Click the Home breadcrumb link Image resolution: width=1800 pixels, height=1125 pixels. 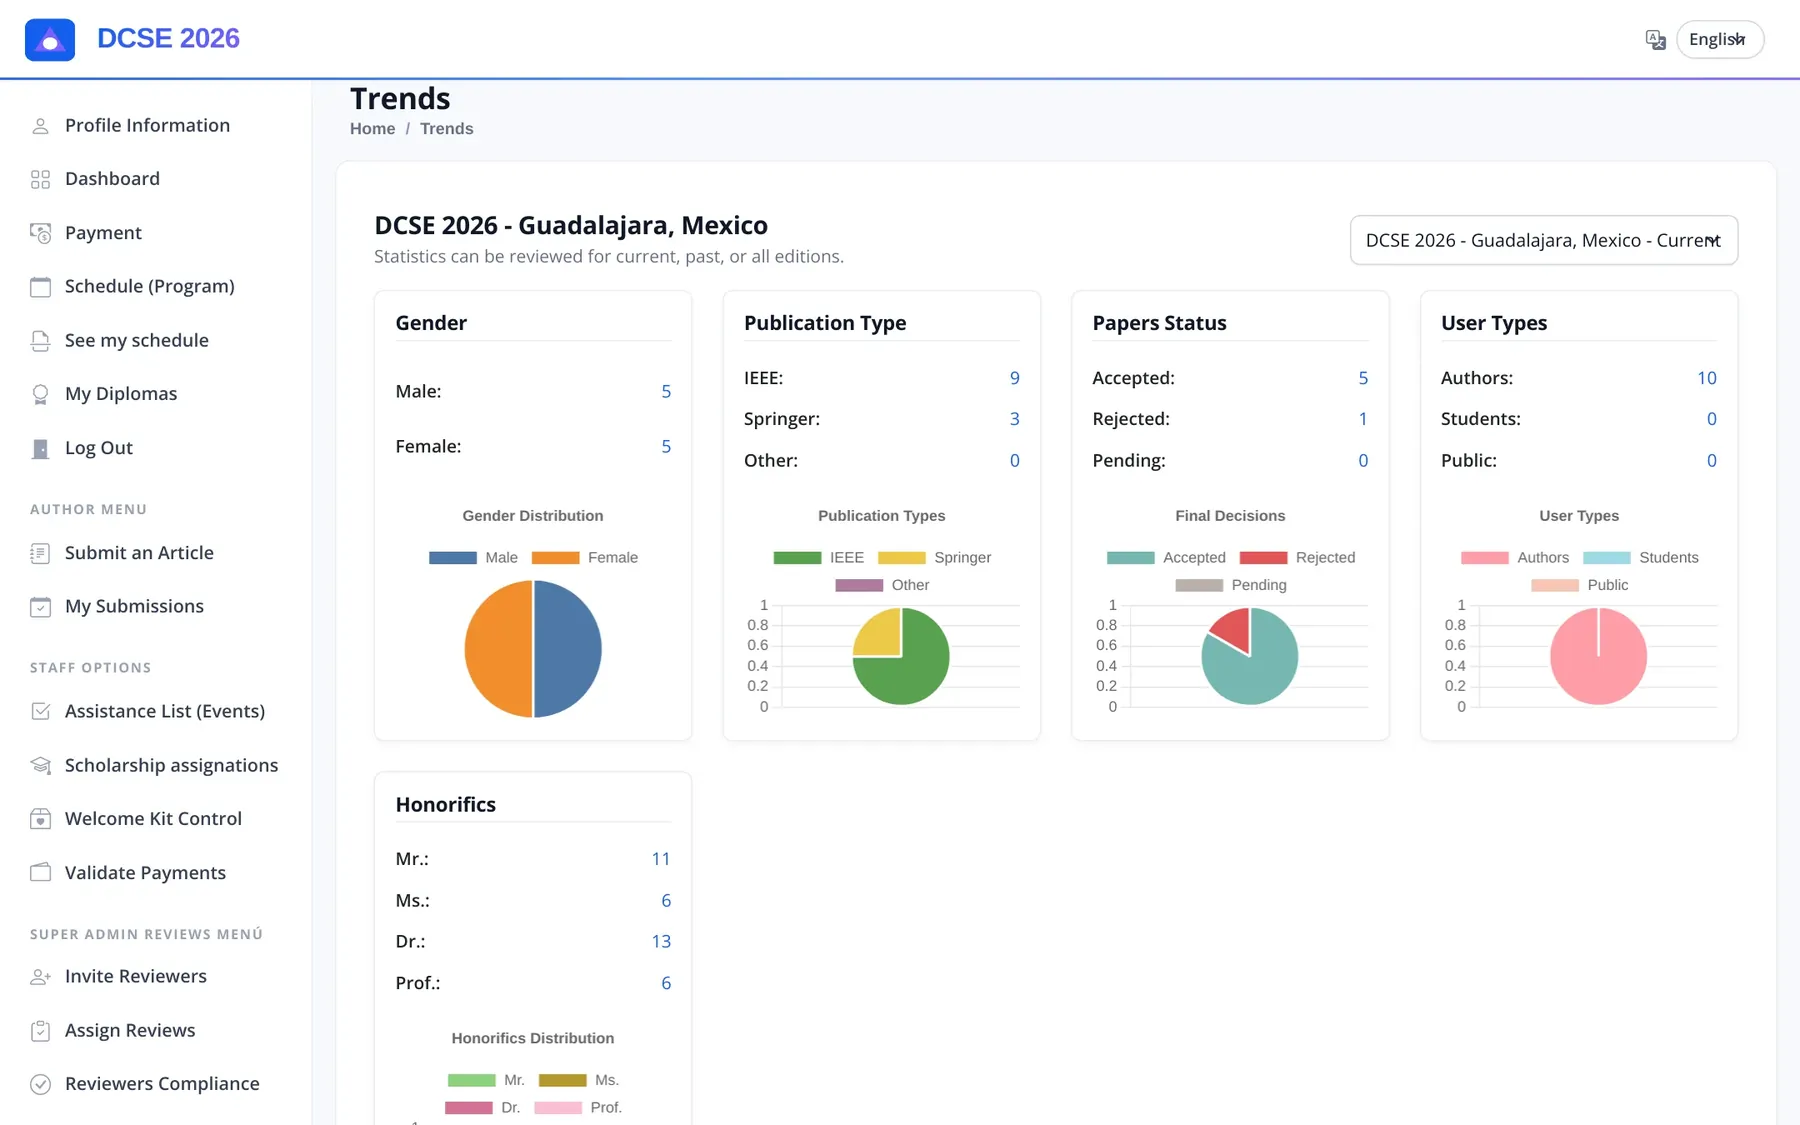[372, 129]
